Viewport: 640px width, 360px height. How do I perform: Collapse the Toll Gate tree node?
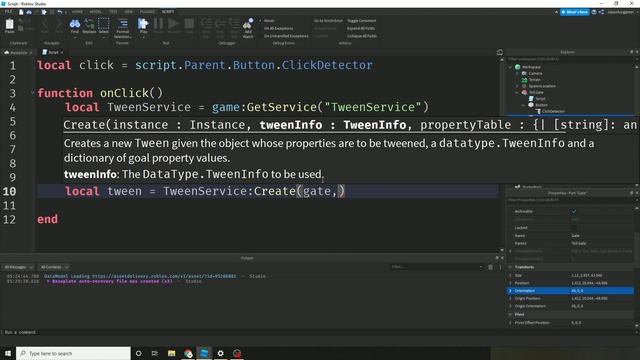click(517, 92)
